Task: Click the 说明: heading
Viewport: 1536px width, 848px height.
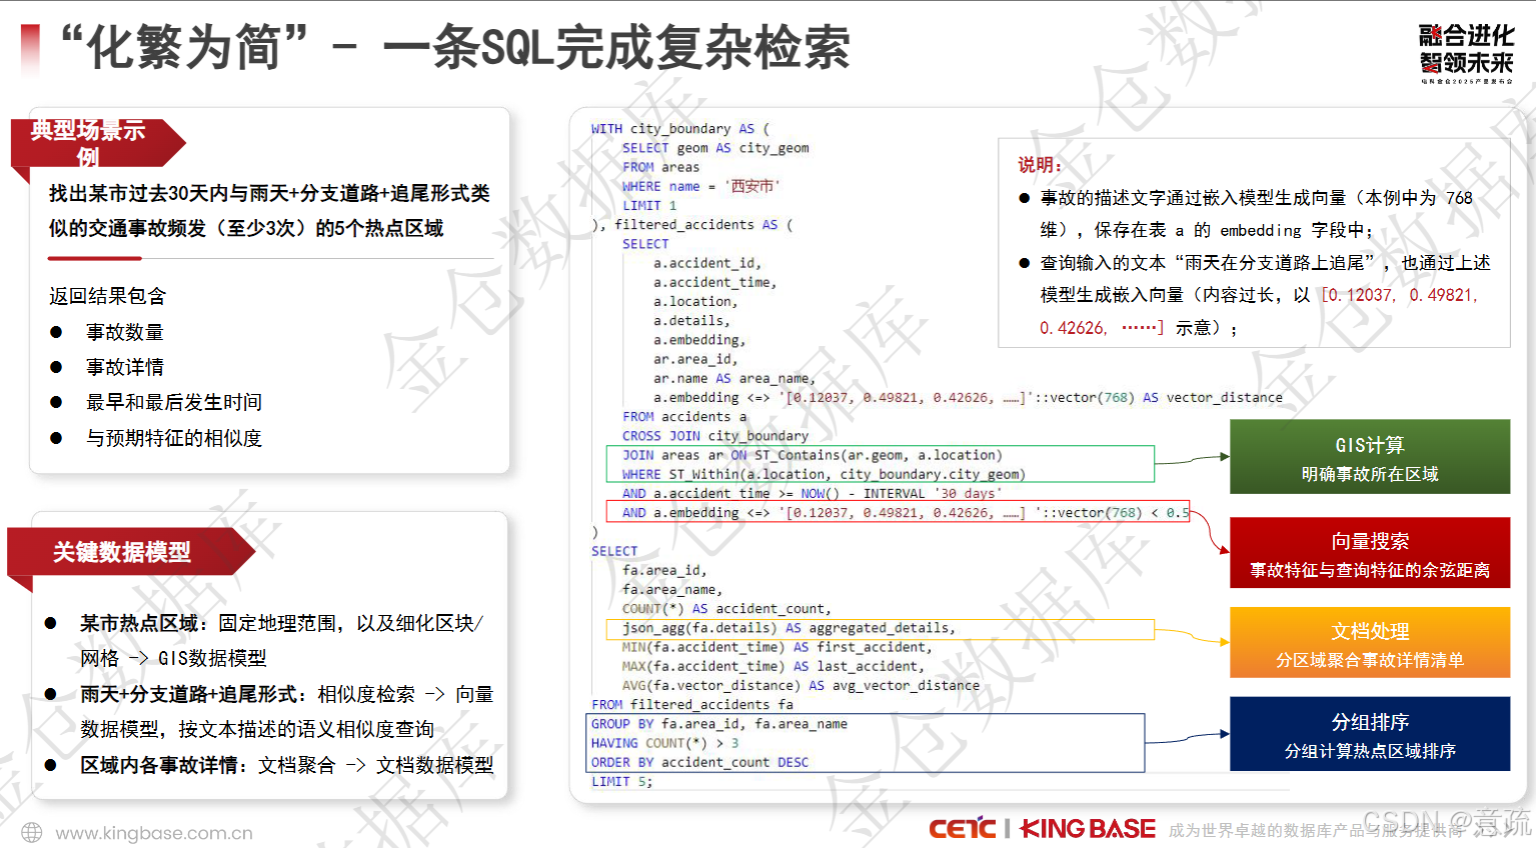Action: (x=1040, y=165)
